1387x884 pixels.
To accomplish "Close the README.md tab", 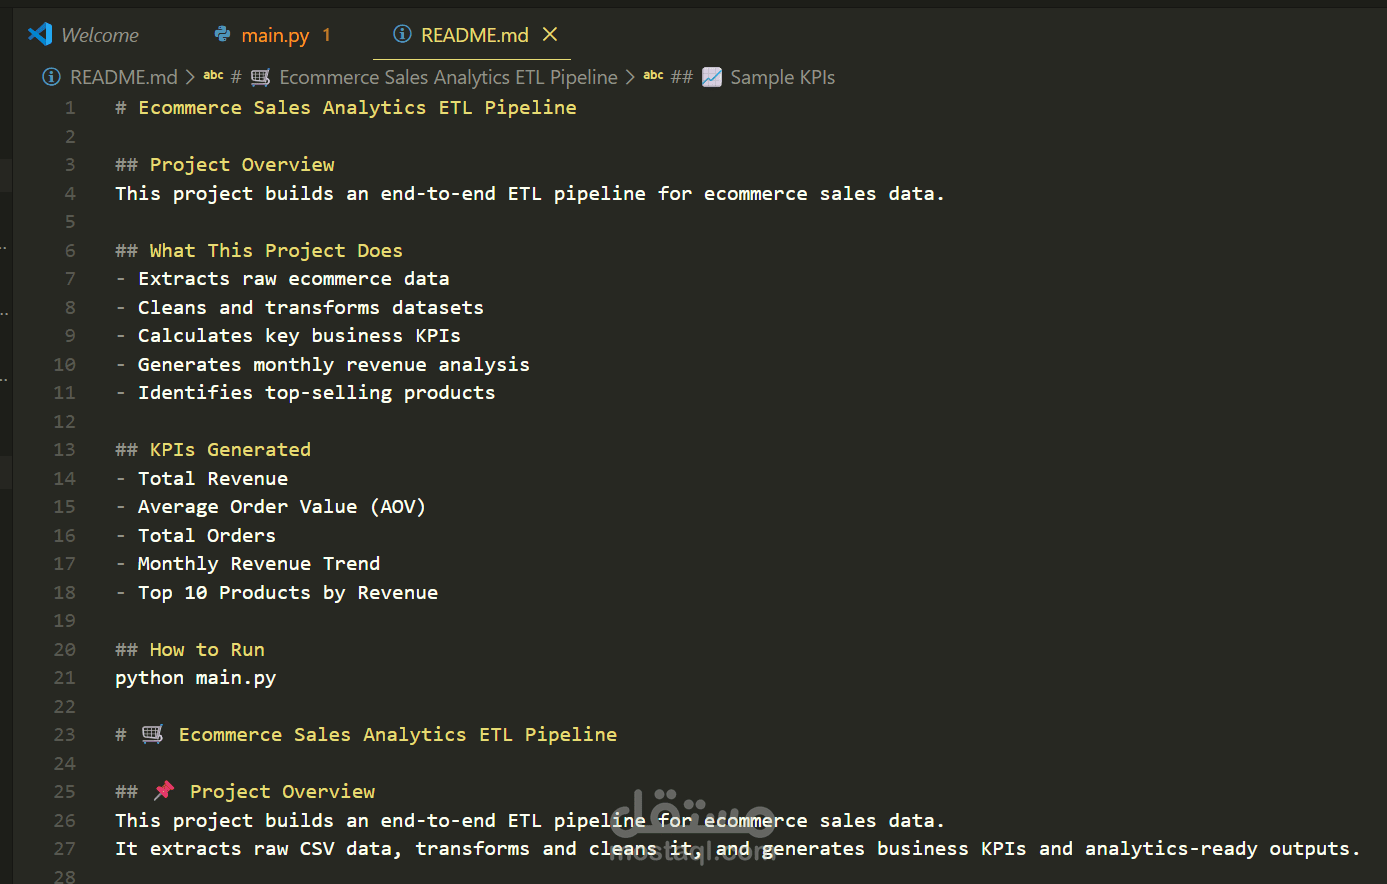I will [x=550, y=34].
